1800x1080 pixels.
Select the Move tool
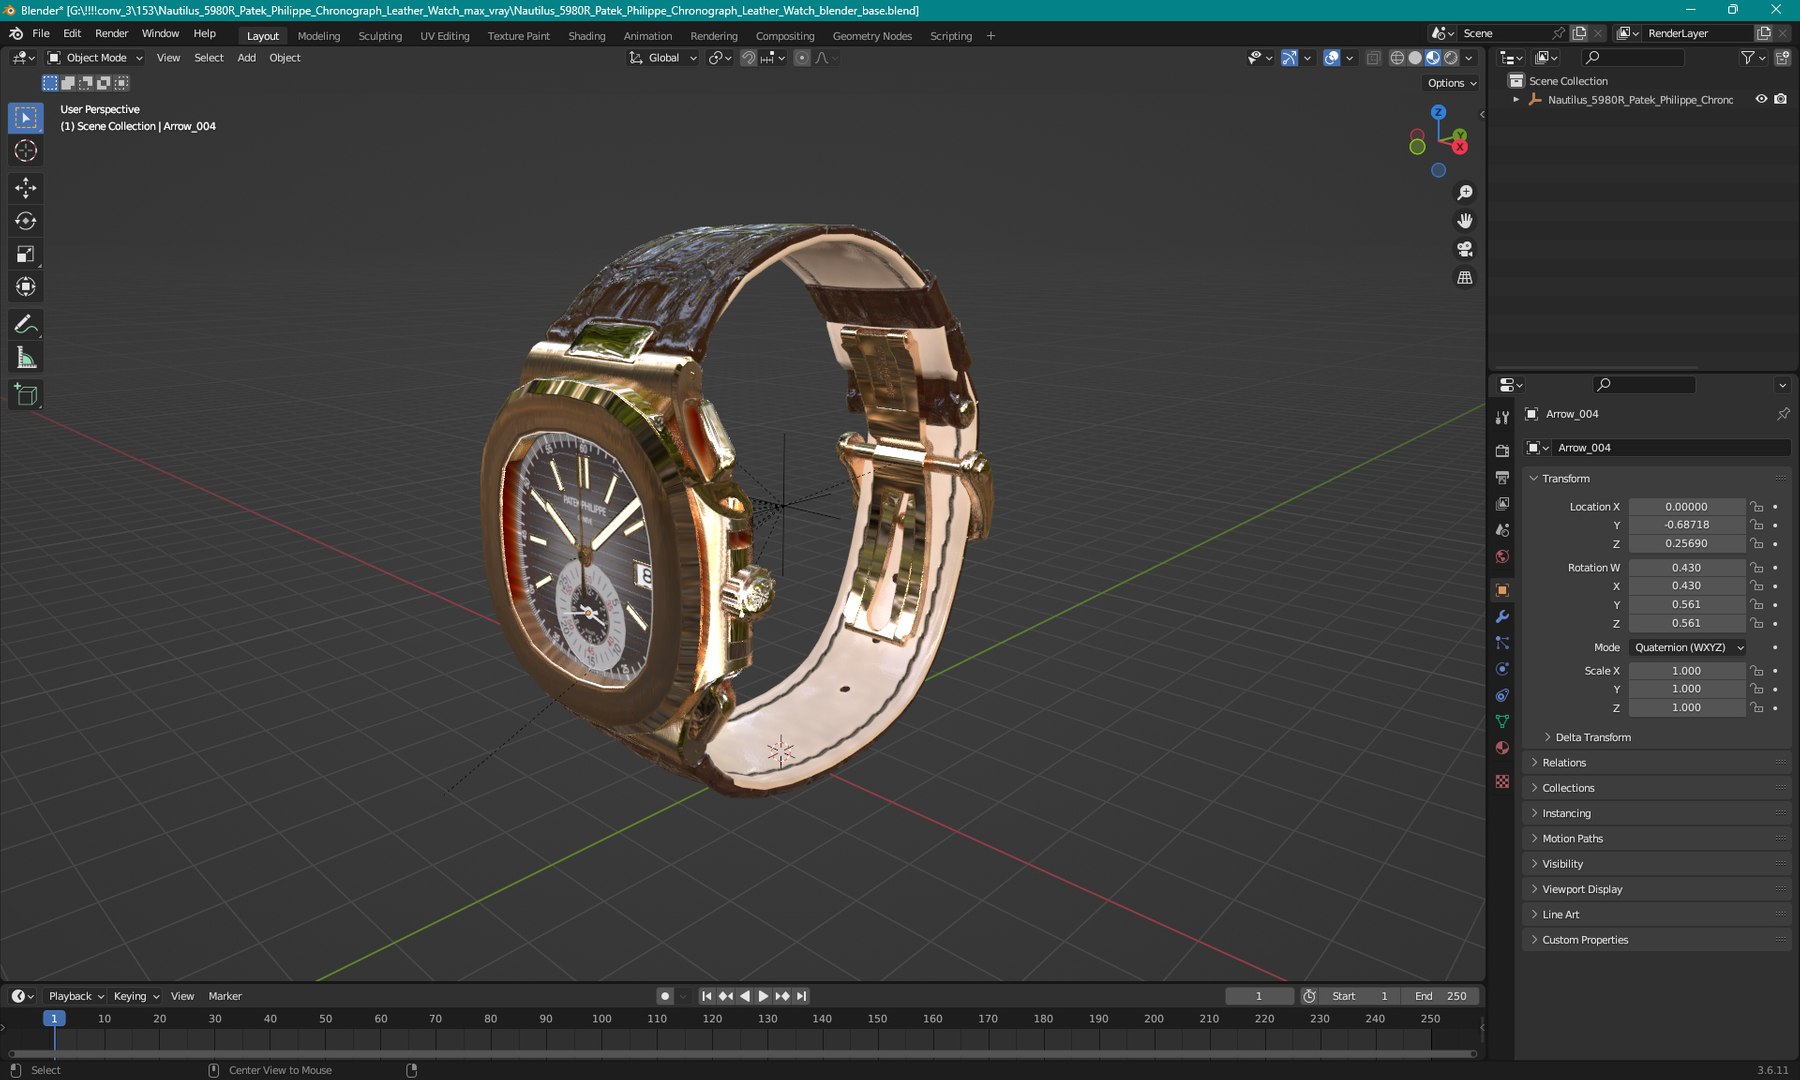pos(26,188)
